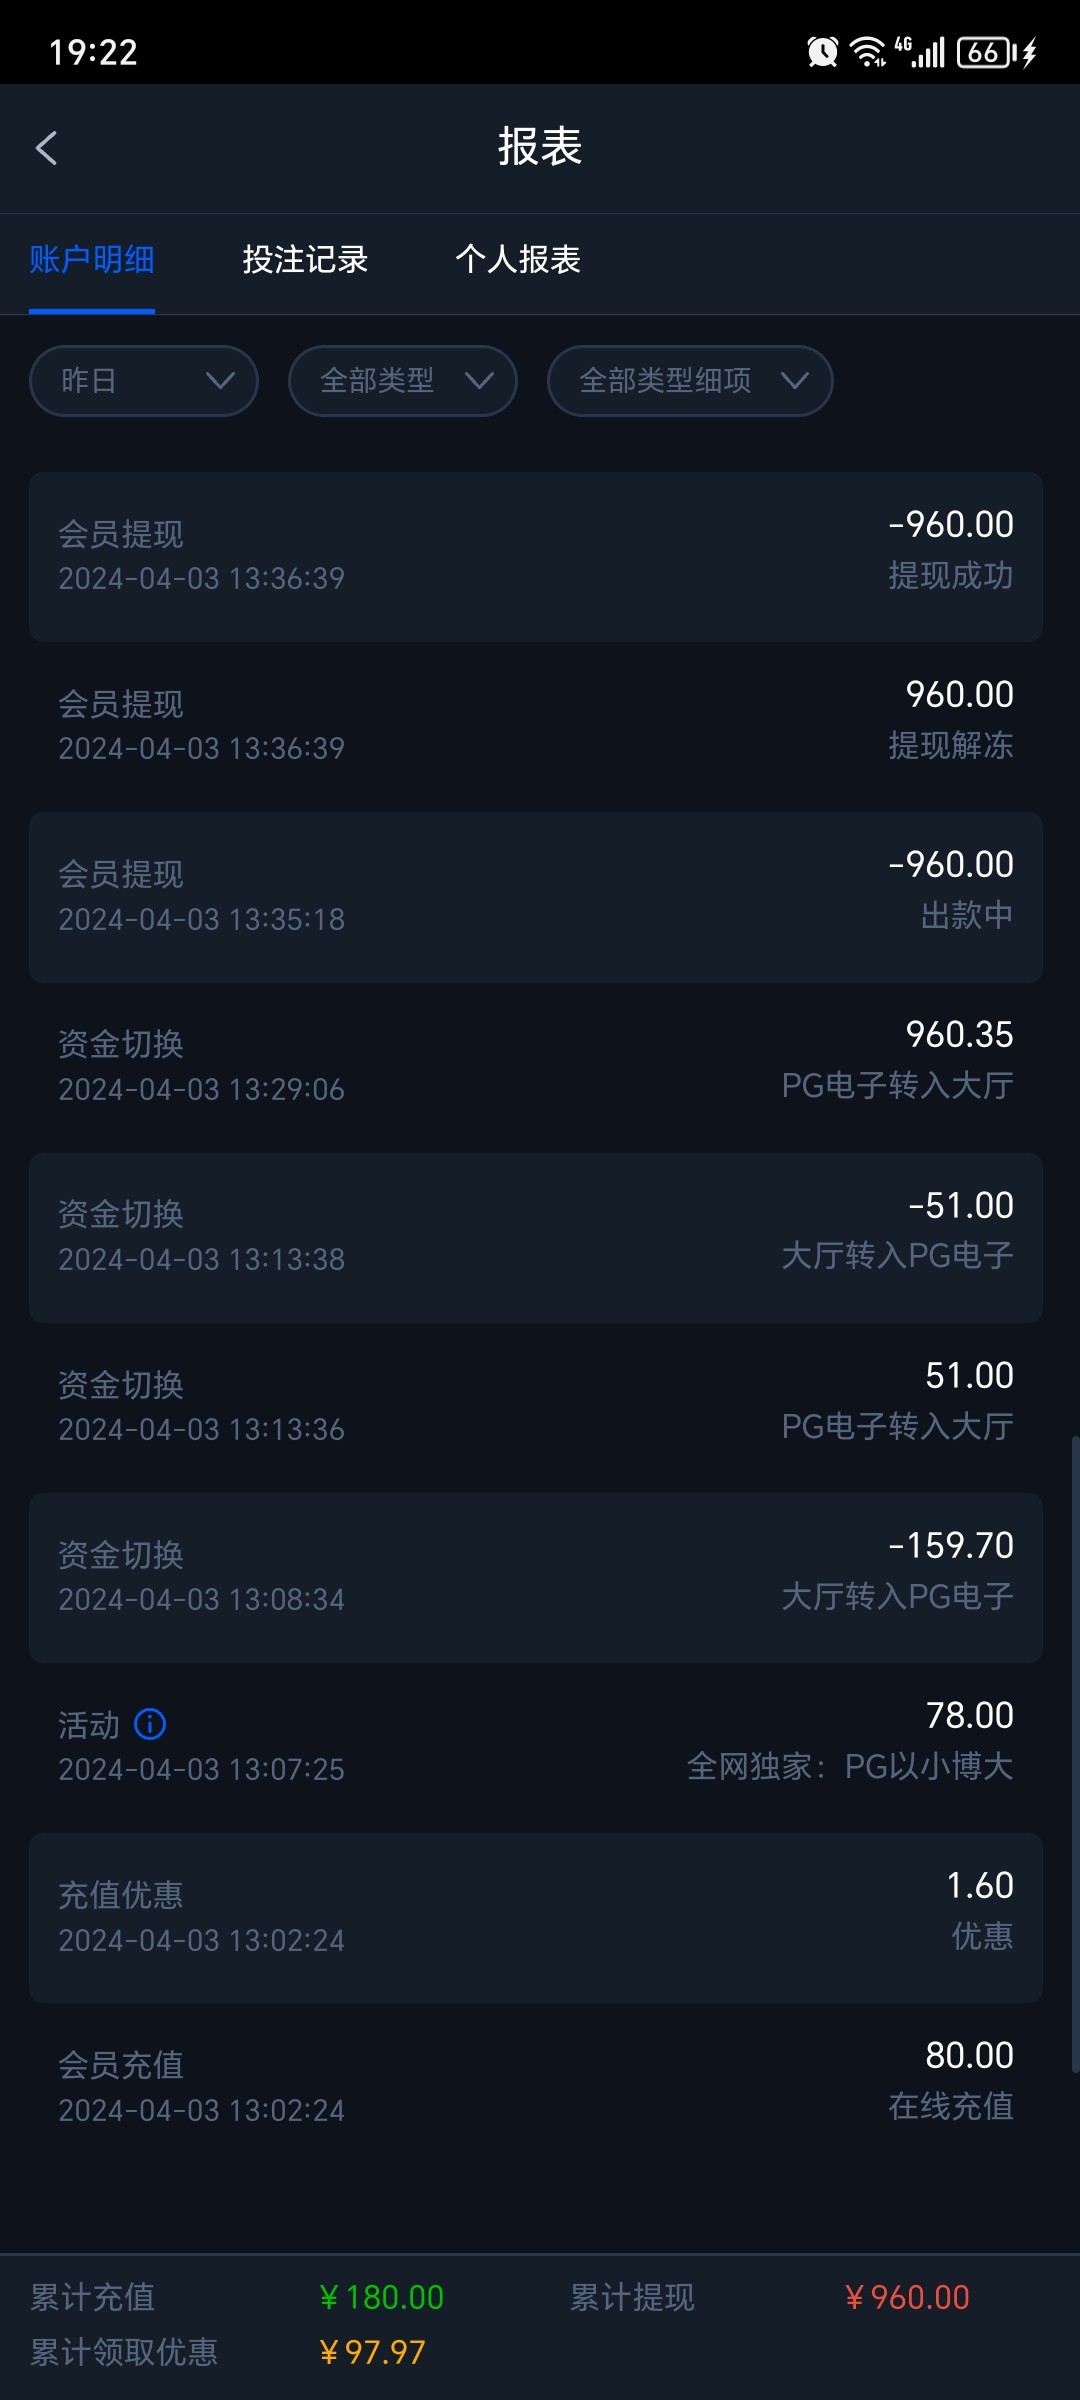Select the 账户明细 tab
The image size is (1080, 2400).
click(92, 260)
